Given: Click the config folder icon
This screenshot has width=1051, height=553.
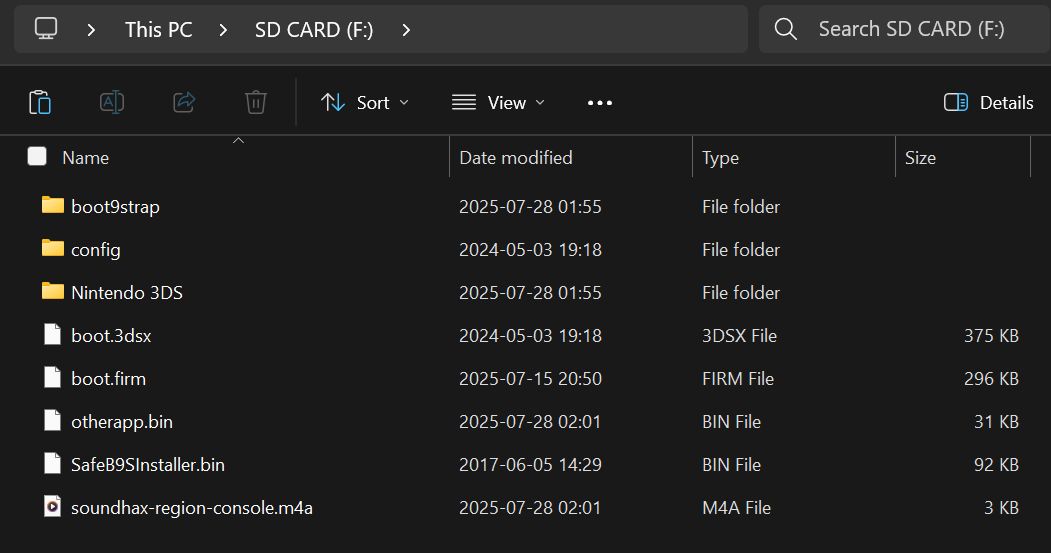Looking at the screenshot, I should click(x=52, y=247).
